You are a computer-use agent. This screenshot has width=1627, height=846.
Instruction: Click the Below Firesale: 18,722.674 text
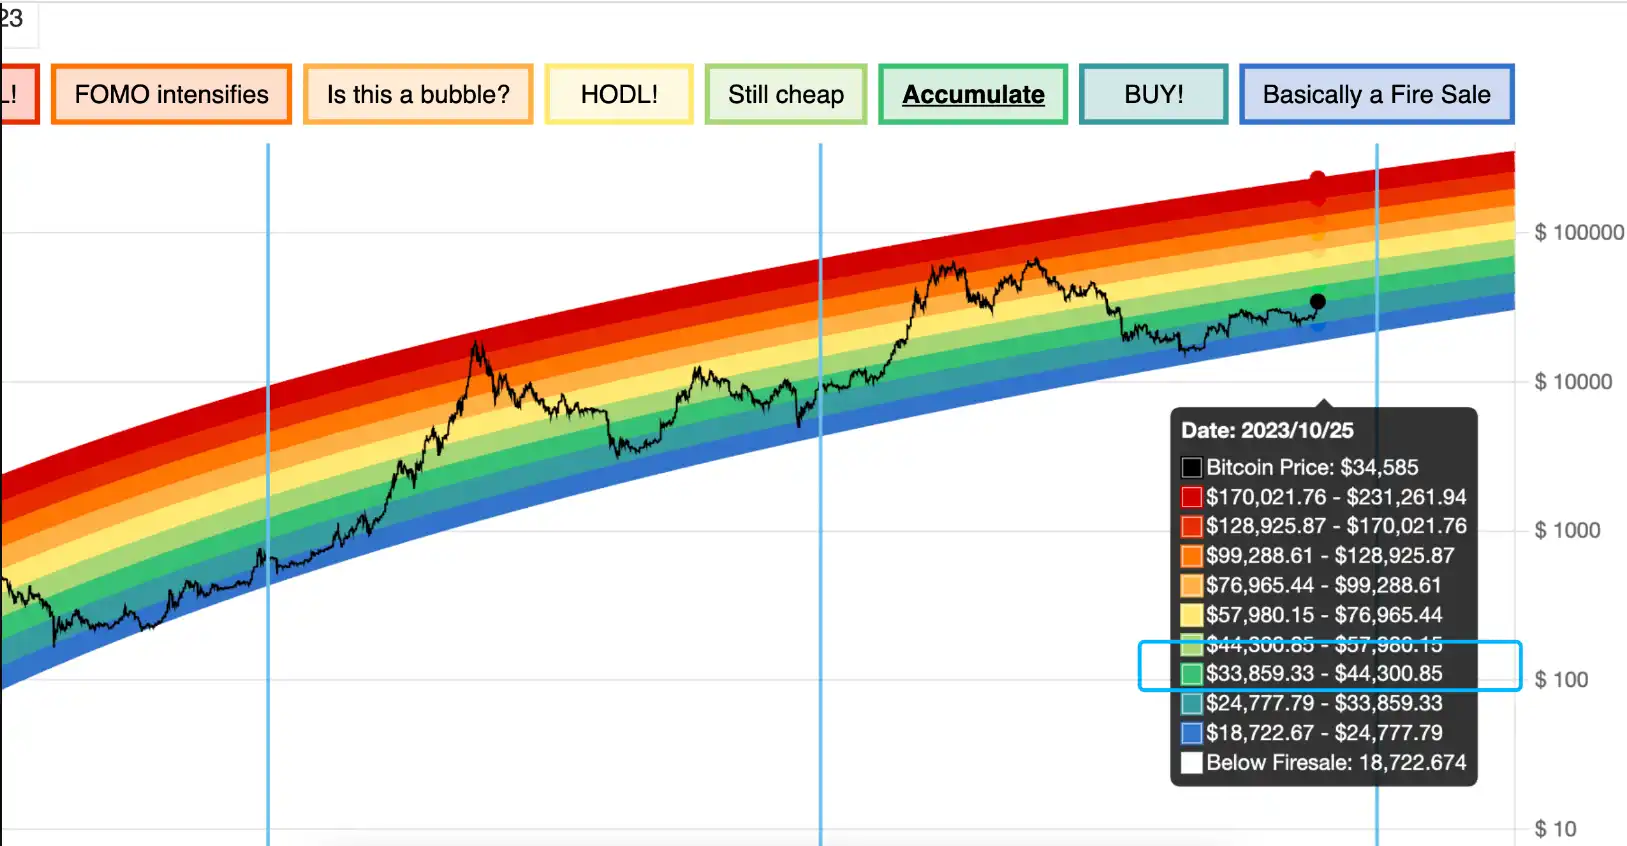pos(1336,763)
